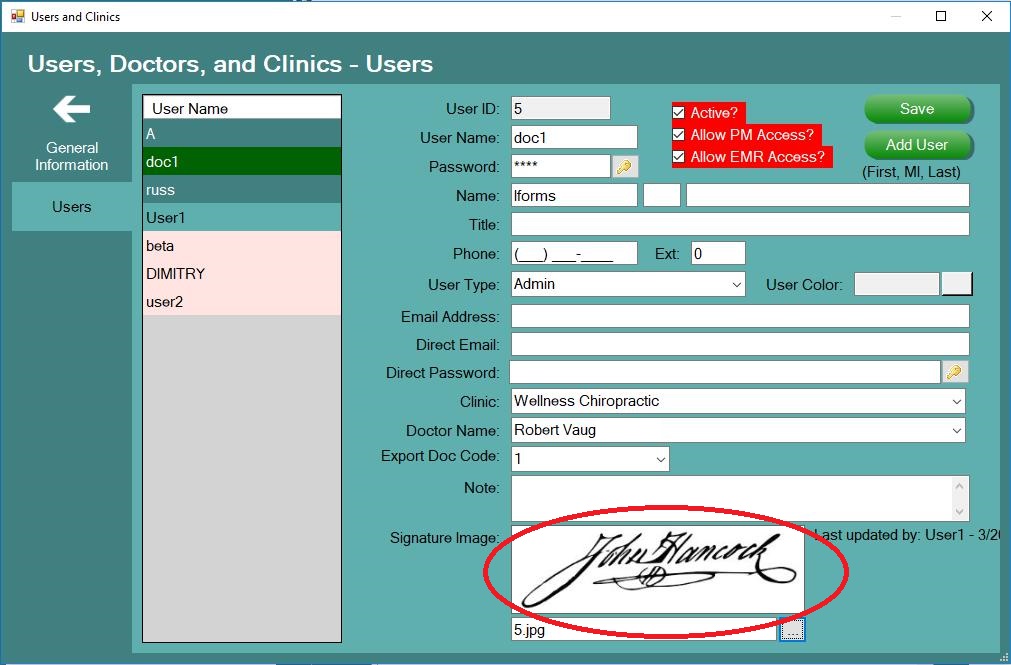
Task: Select General Information in the sidebar
Action: pos(71,155)
